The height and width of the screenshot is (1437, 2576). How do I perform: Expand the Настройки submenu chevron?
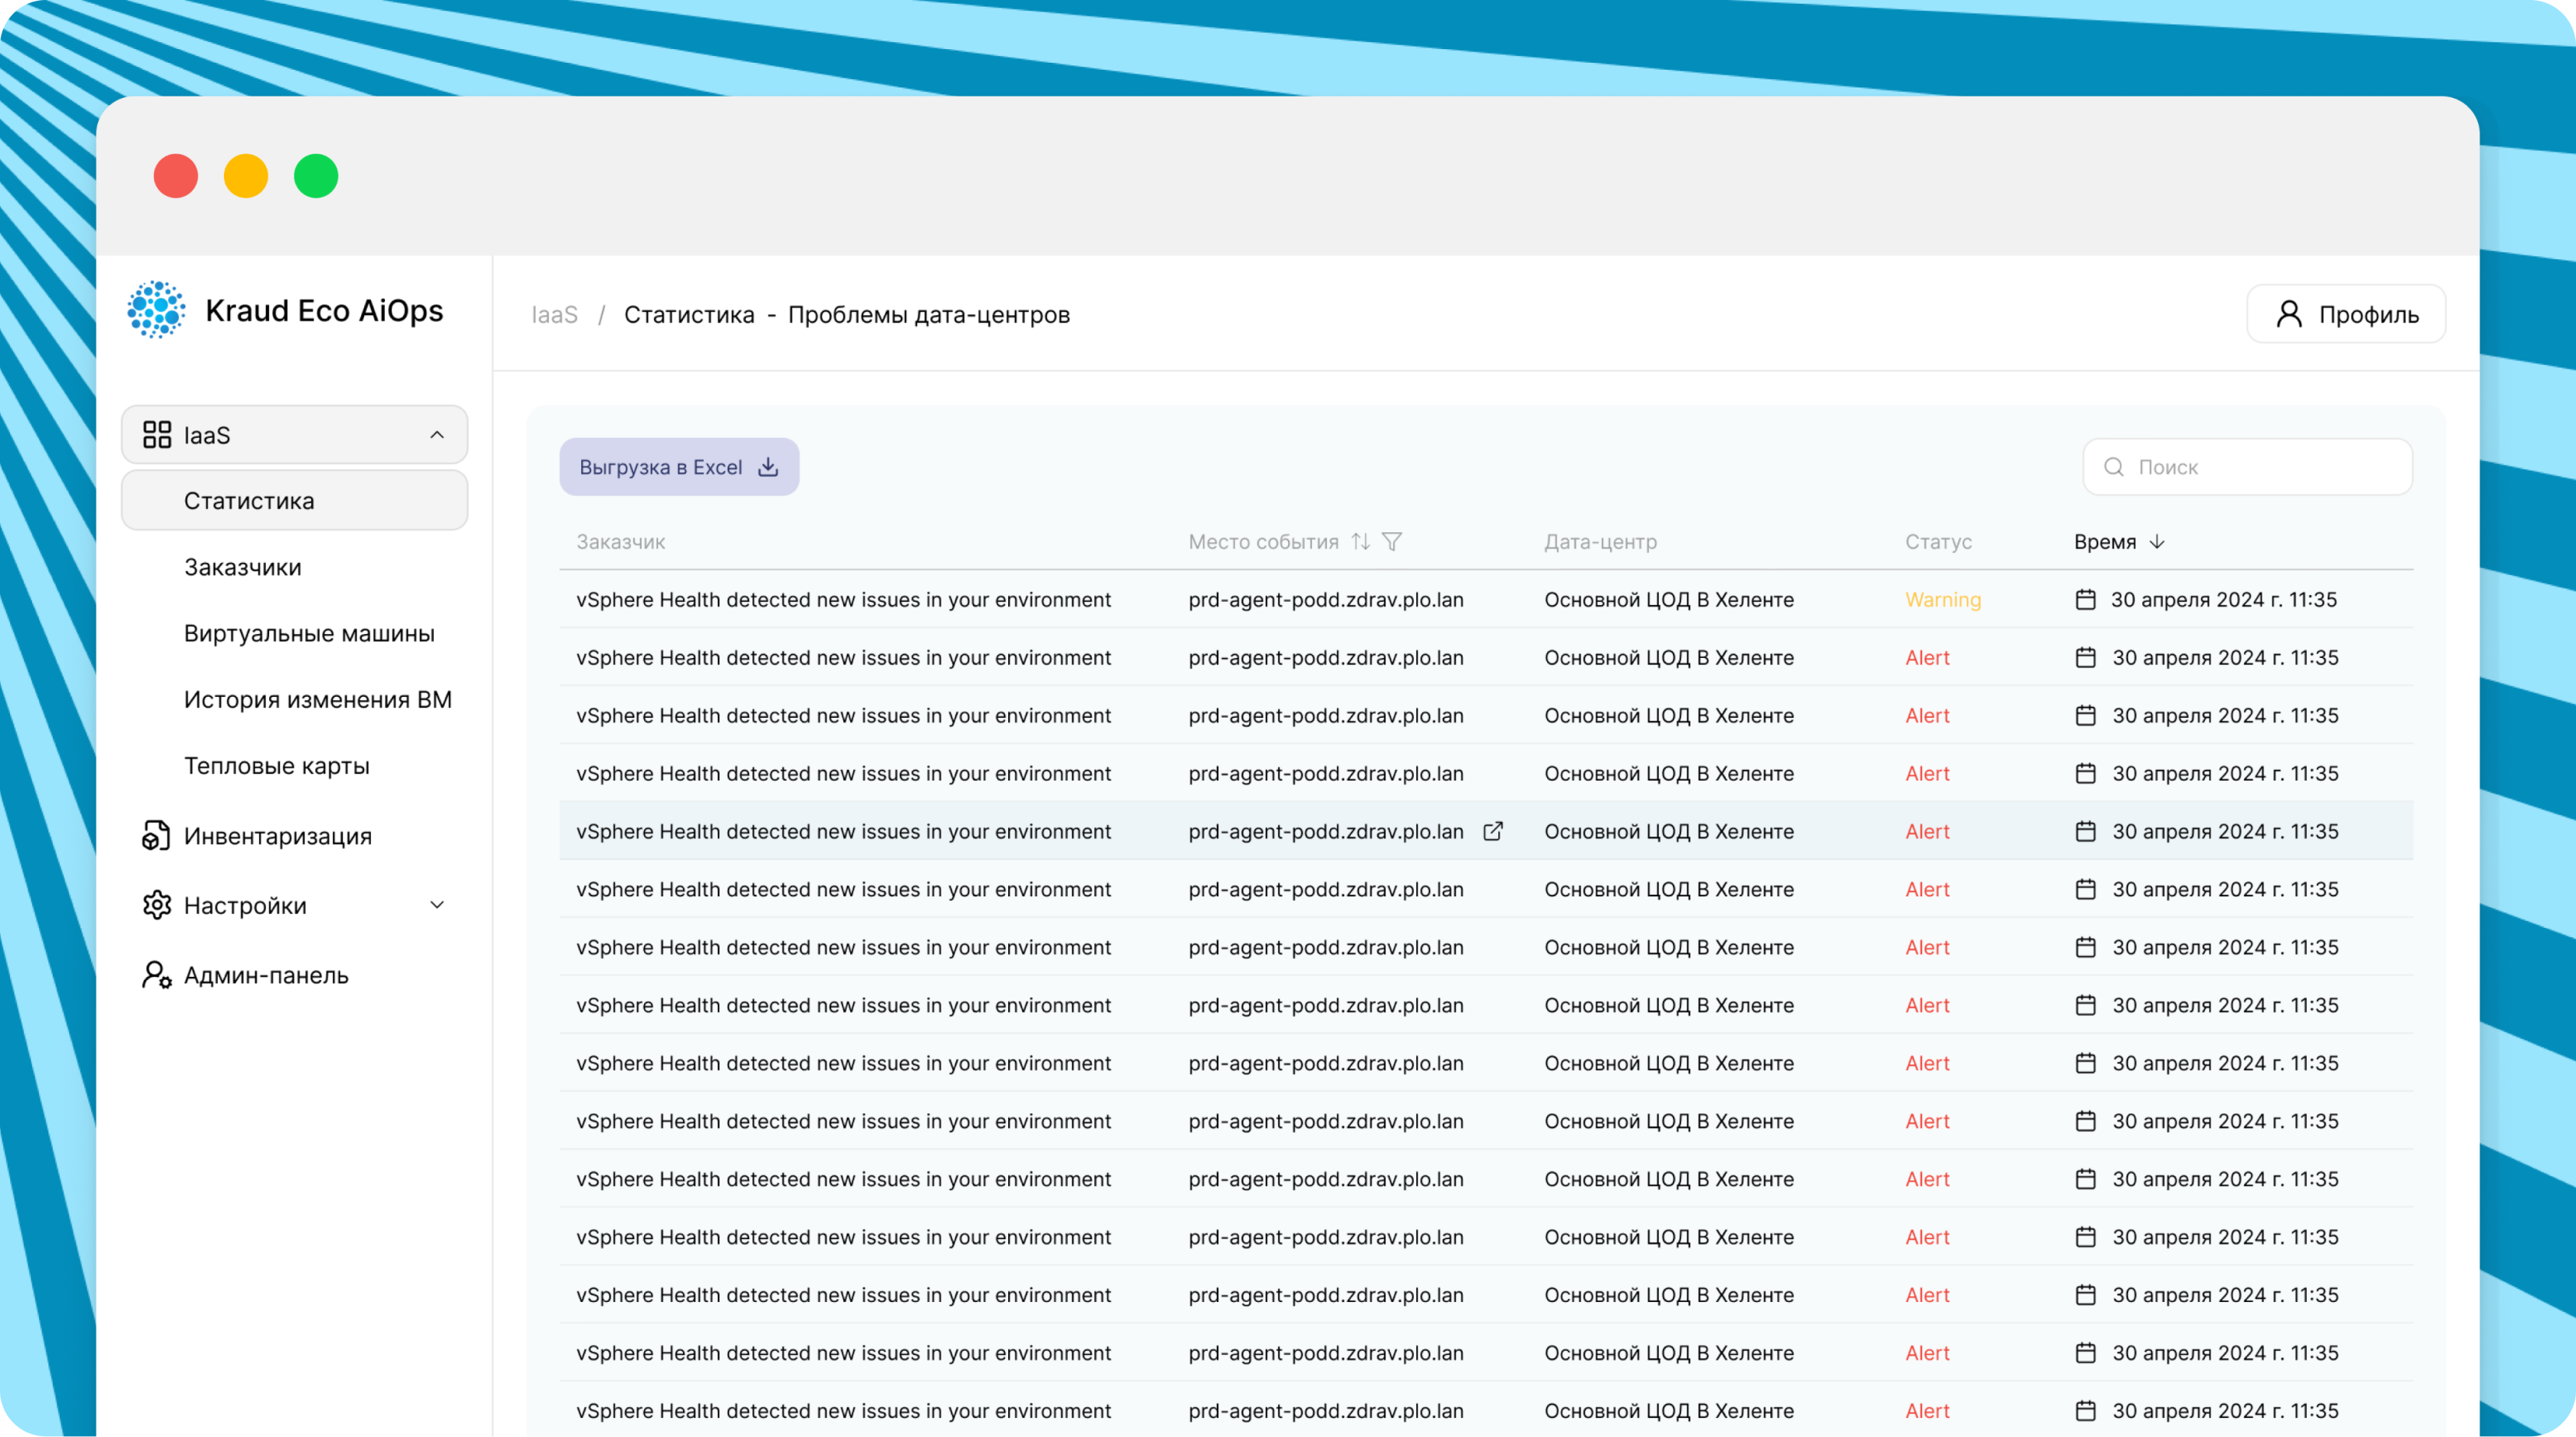click(x=437, y=905)
